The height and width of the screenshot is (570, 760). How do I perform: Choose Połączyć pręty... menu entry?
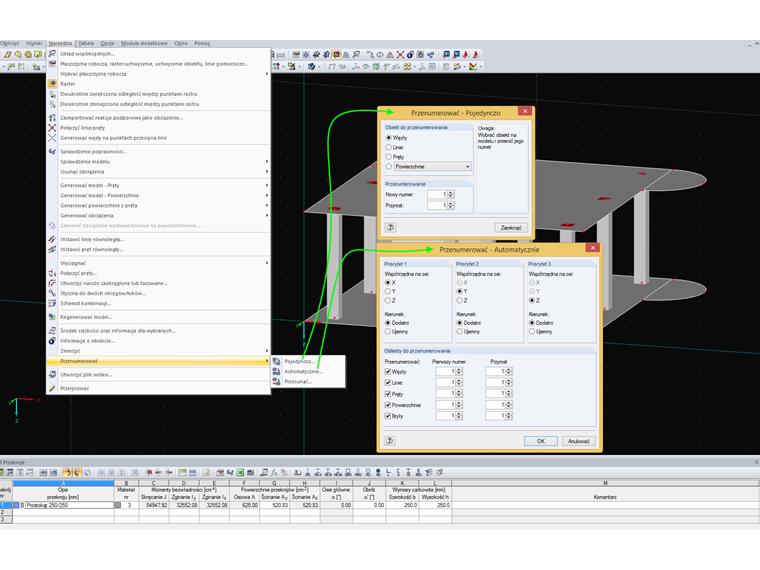158,273
